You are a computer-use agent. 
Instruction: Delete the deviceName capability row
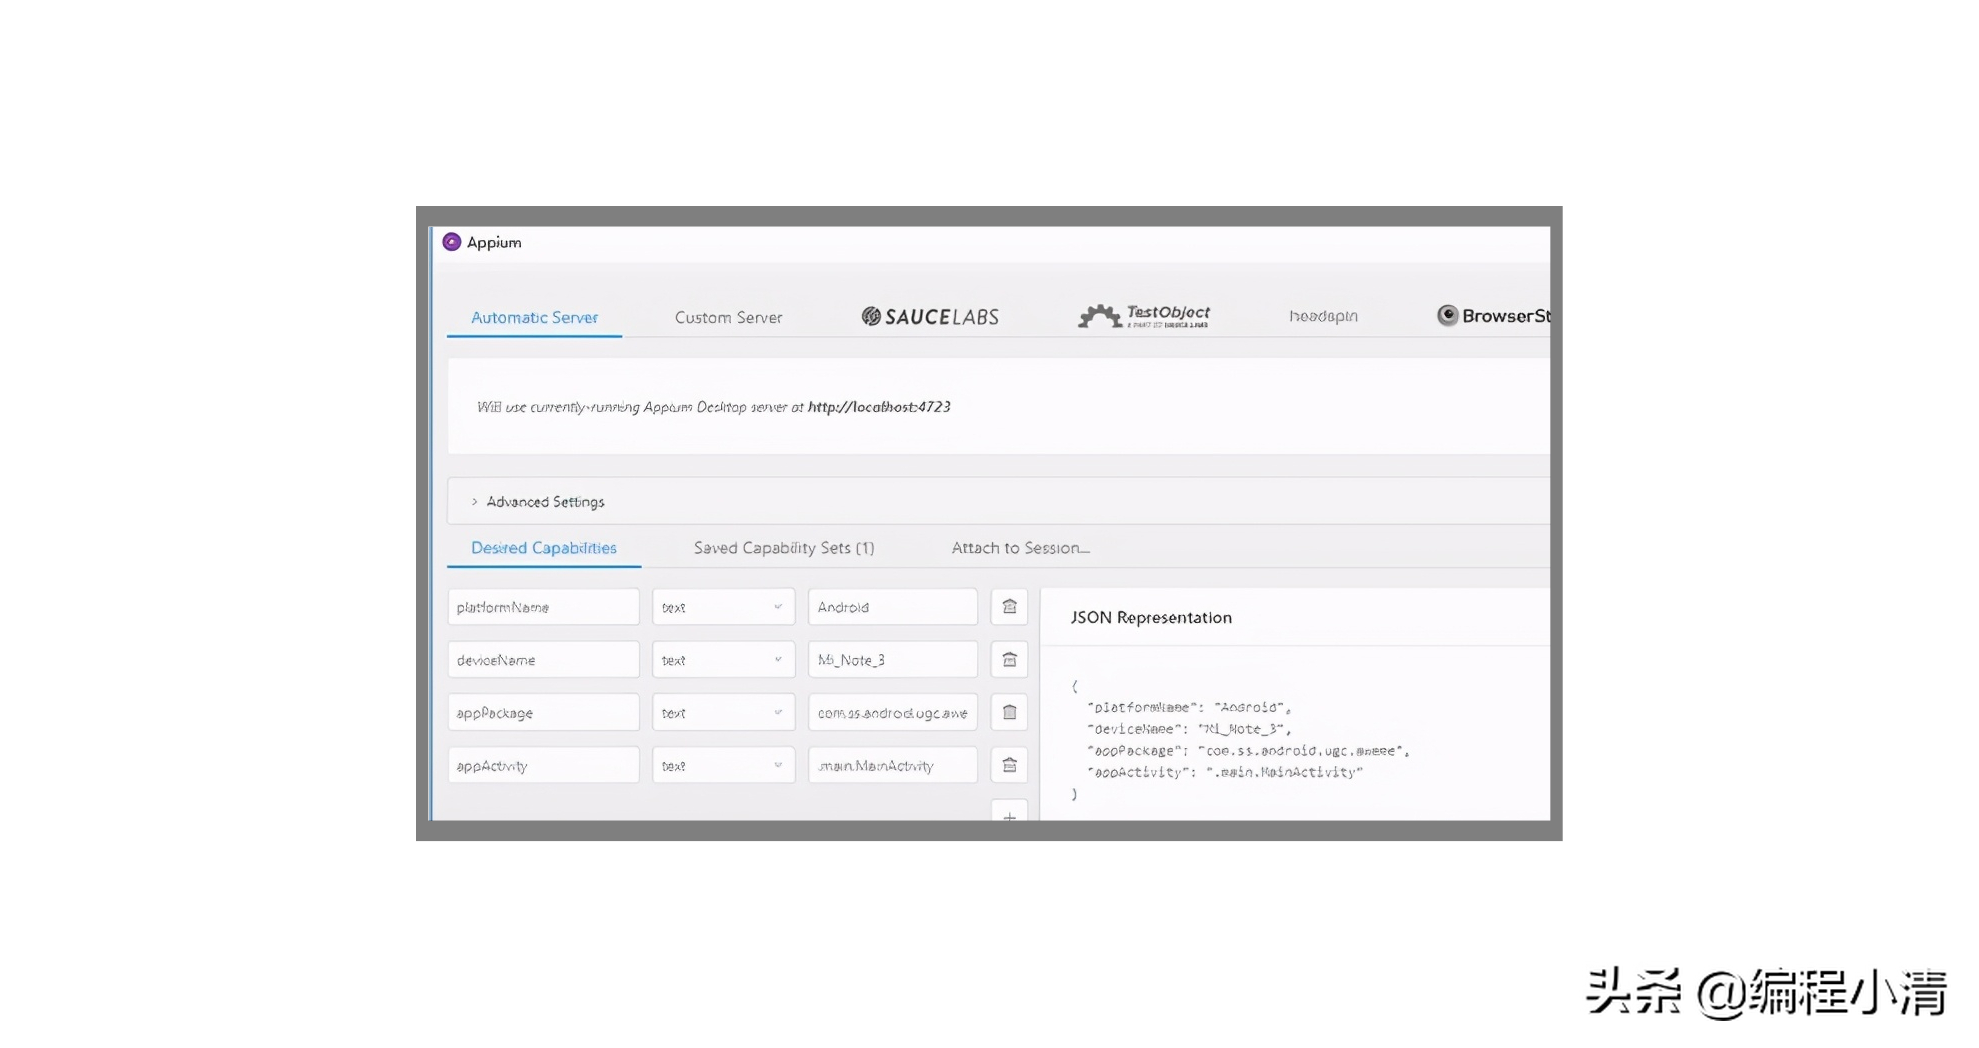coord(1009,660)
